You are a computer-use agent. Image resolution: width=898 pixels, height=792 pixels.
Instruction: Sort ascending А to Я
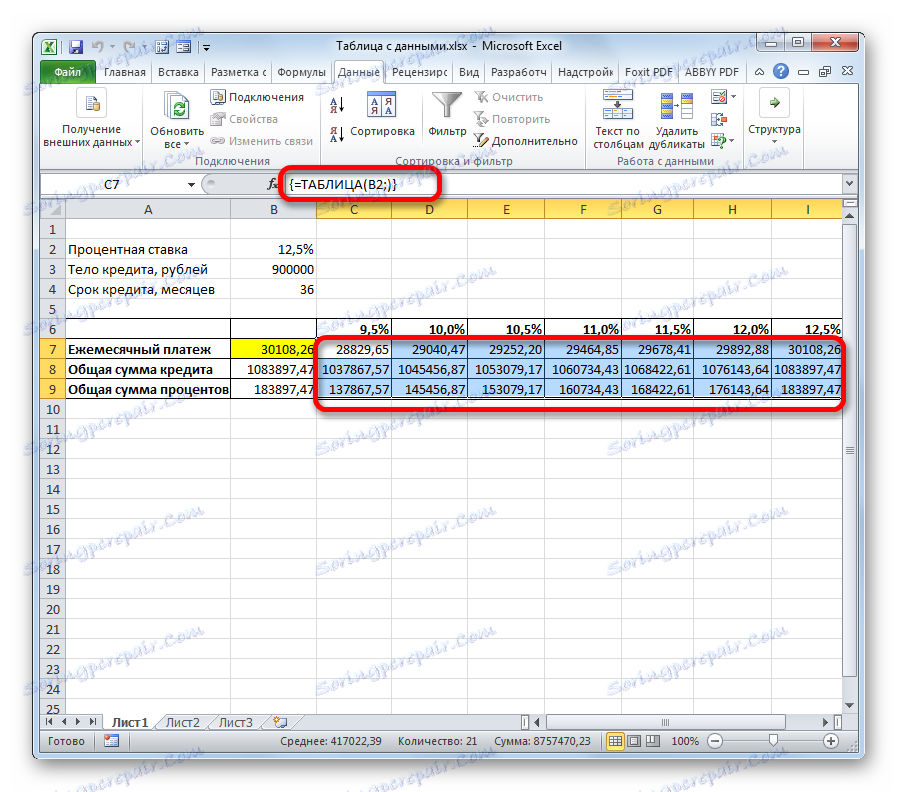pyautogui.click(x=337, y=105)
